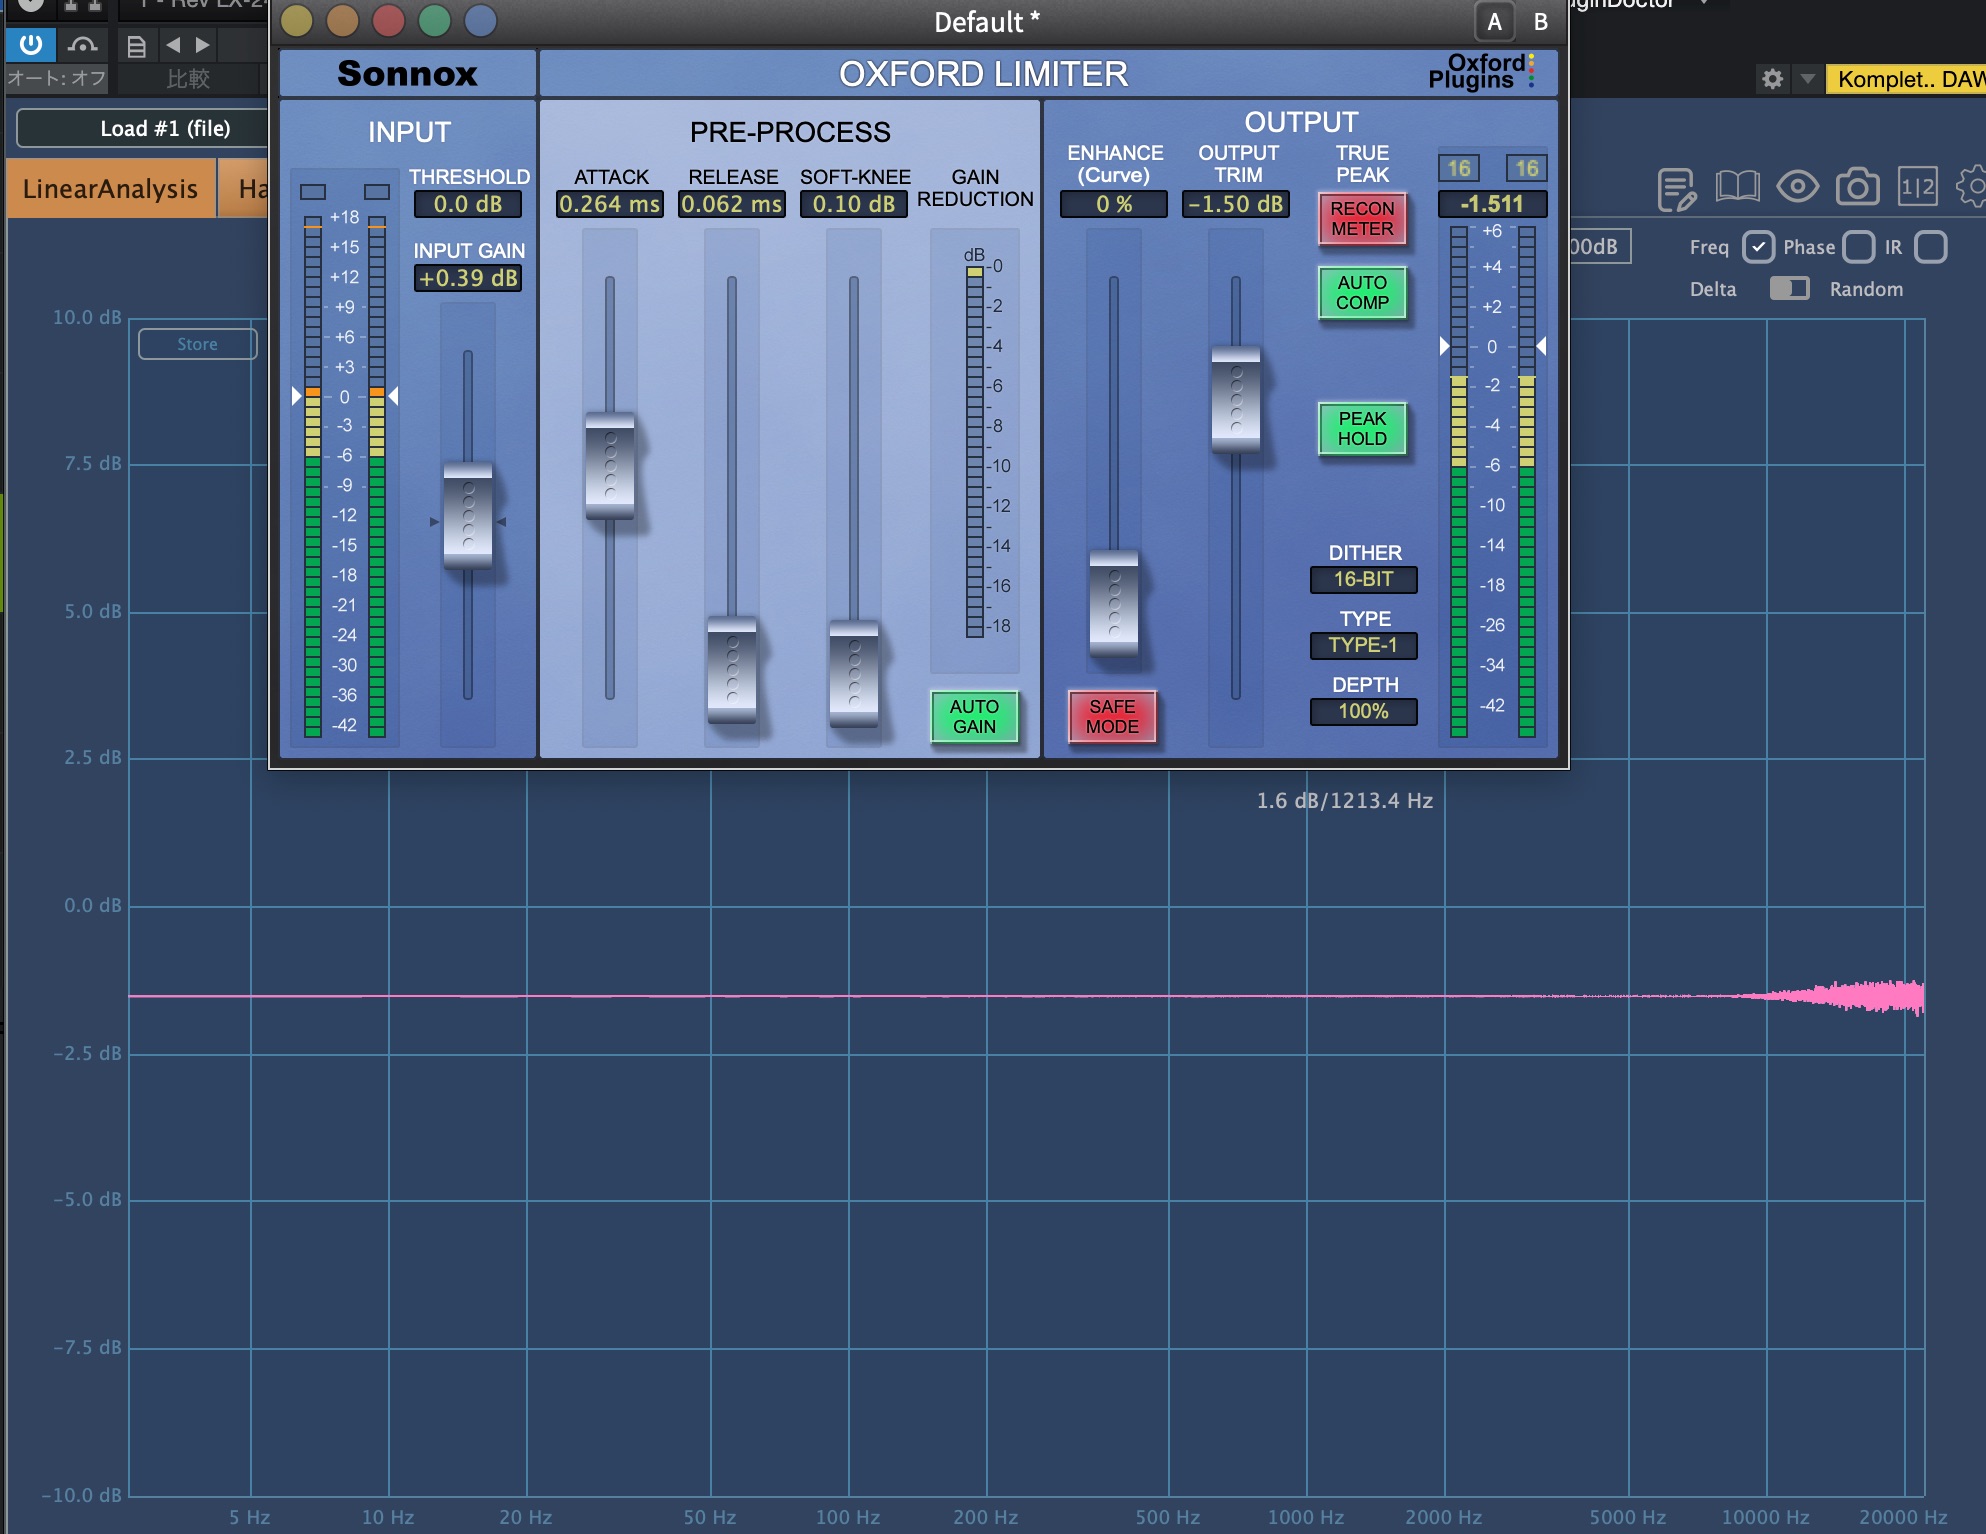
Task: Click the blue power bypass icon
Action: (31, 45)
